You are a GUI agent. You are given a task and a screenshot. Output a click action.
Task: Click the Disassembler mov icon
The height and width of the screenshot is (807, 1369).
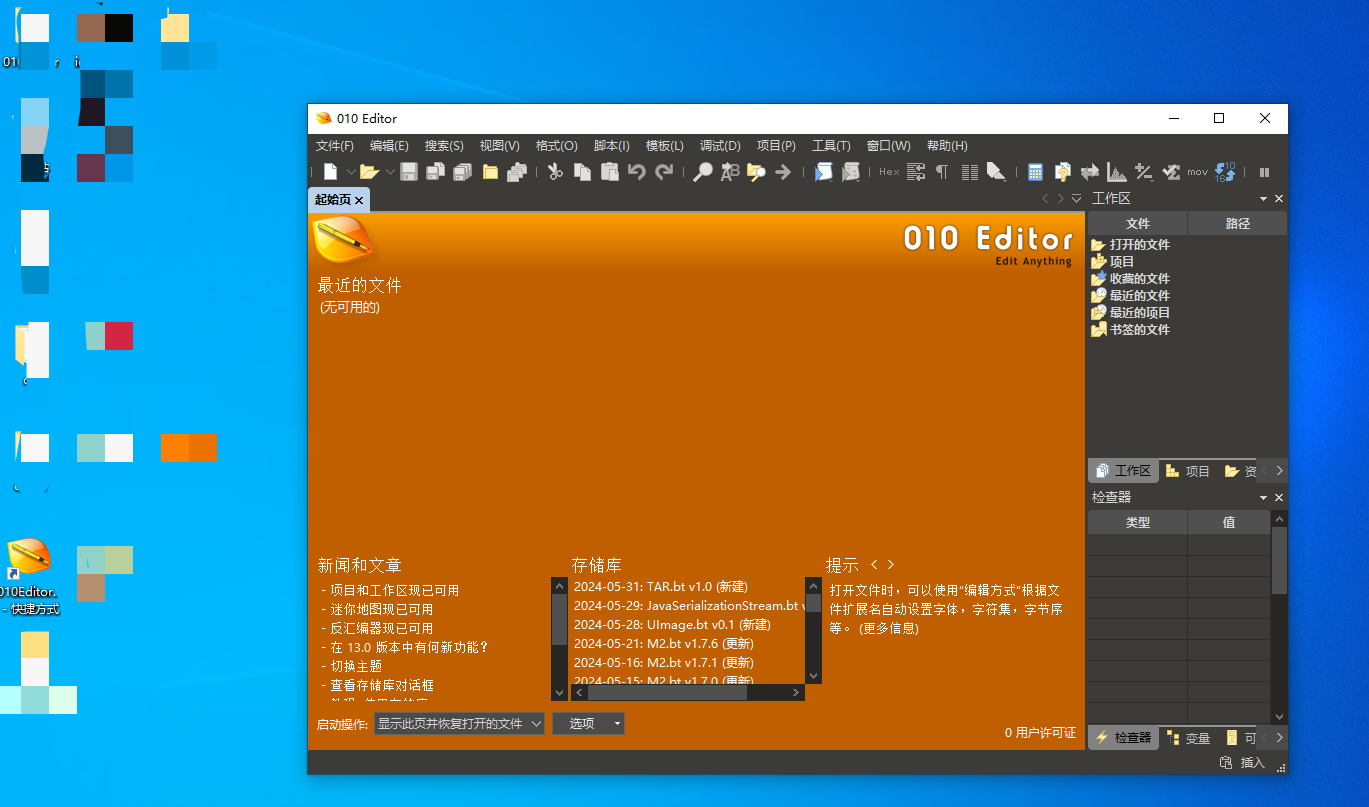[1198, 172]
